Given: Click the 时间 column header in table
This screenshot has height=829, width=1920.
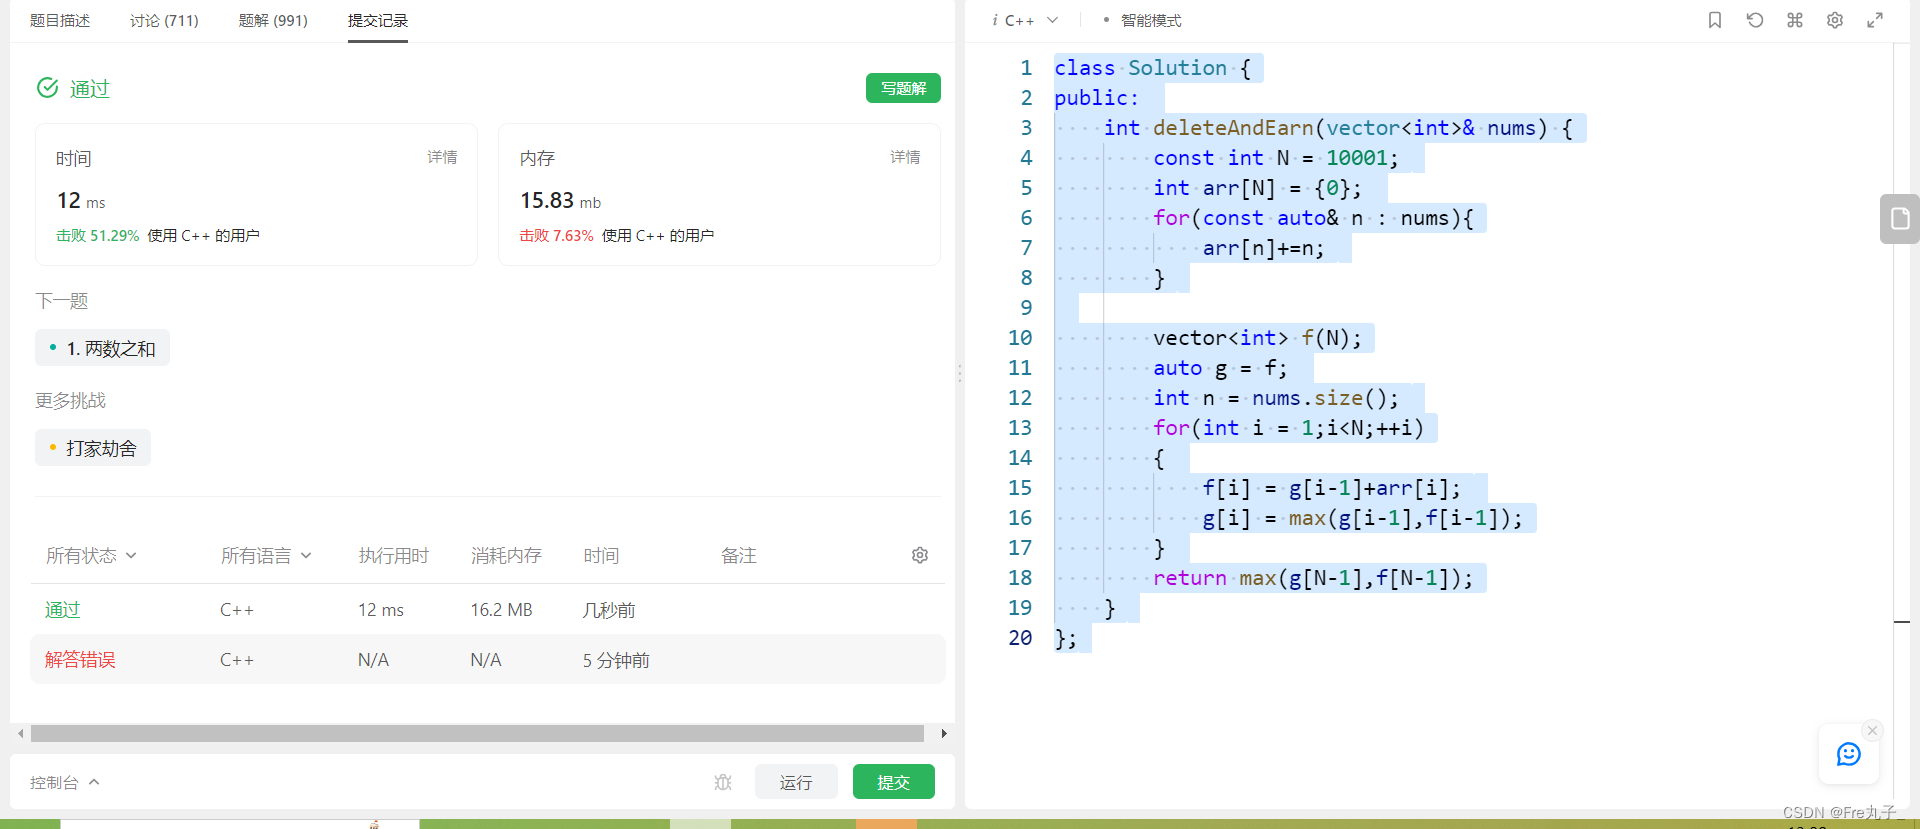Looking at the screenshot, I should 601,555.
